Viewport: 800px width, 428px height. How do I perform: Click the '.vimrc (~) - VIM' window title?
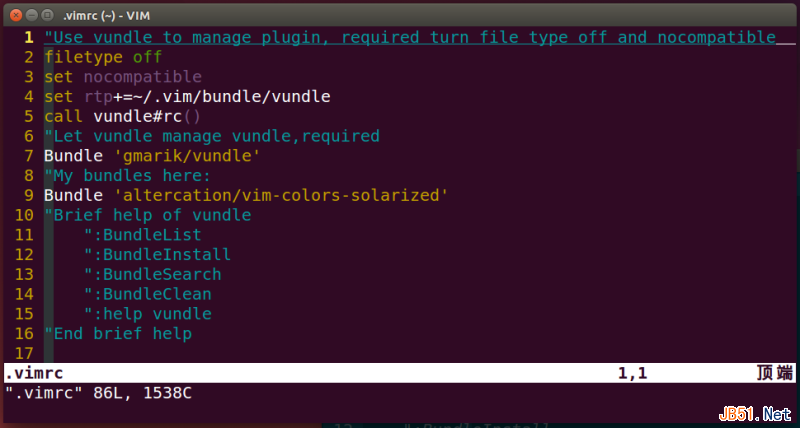click(x=115, y=13)
